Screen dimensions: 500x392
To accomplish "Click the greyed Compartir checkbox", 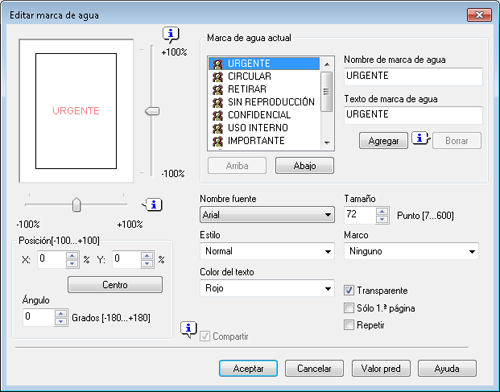I will pos(205,336).
